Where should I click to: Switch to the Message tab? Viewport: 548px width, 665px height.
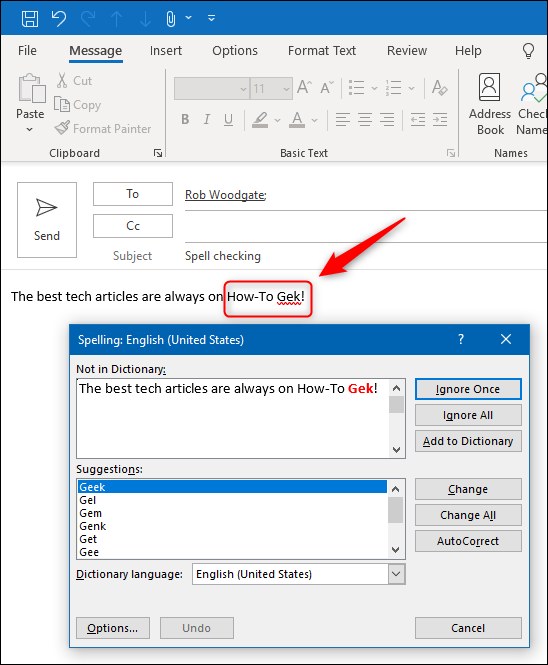[95, 51]
